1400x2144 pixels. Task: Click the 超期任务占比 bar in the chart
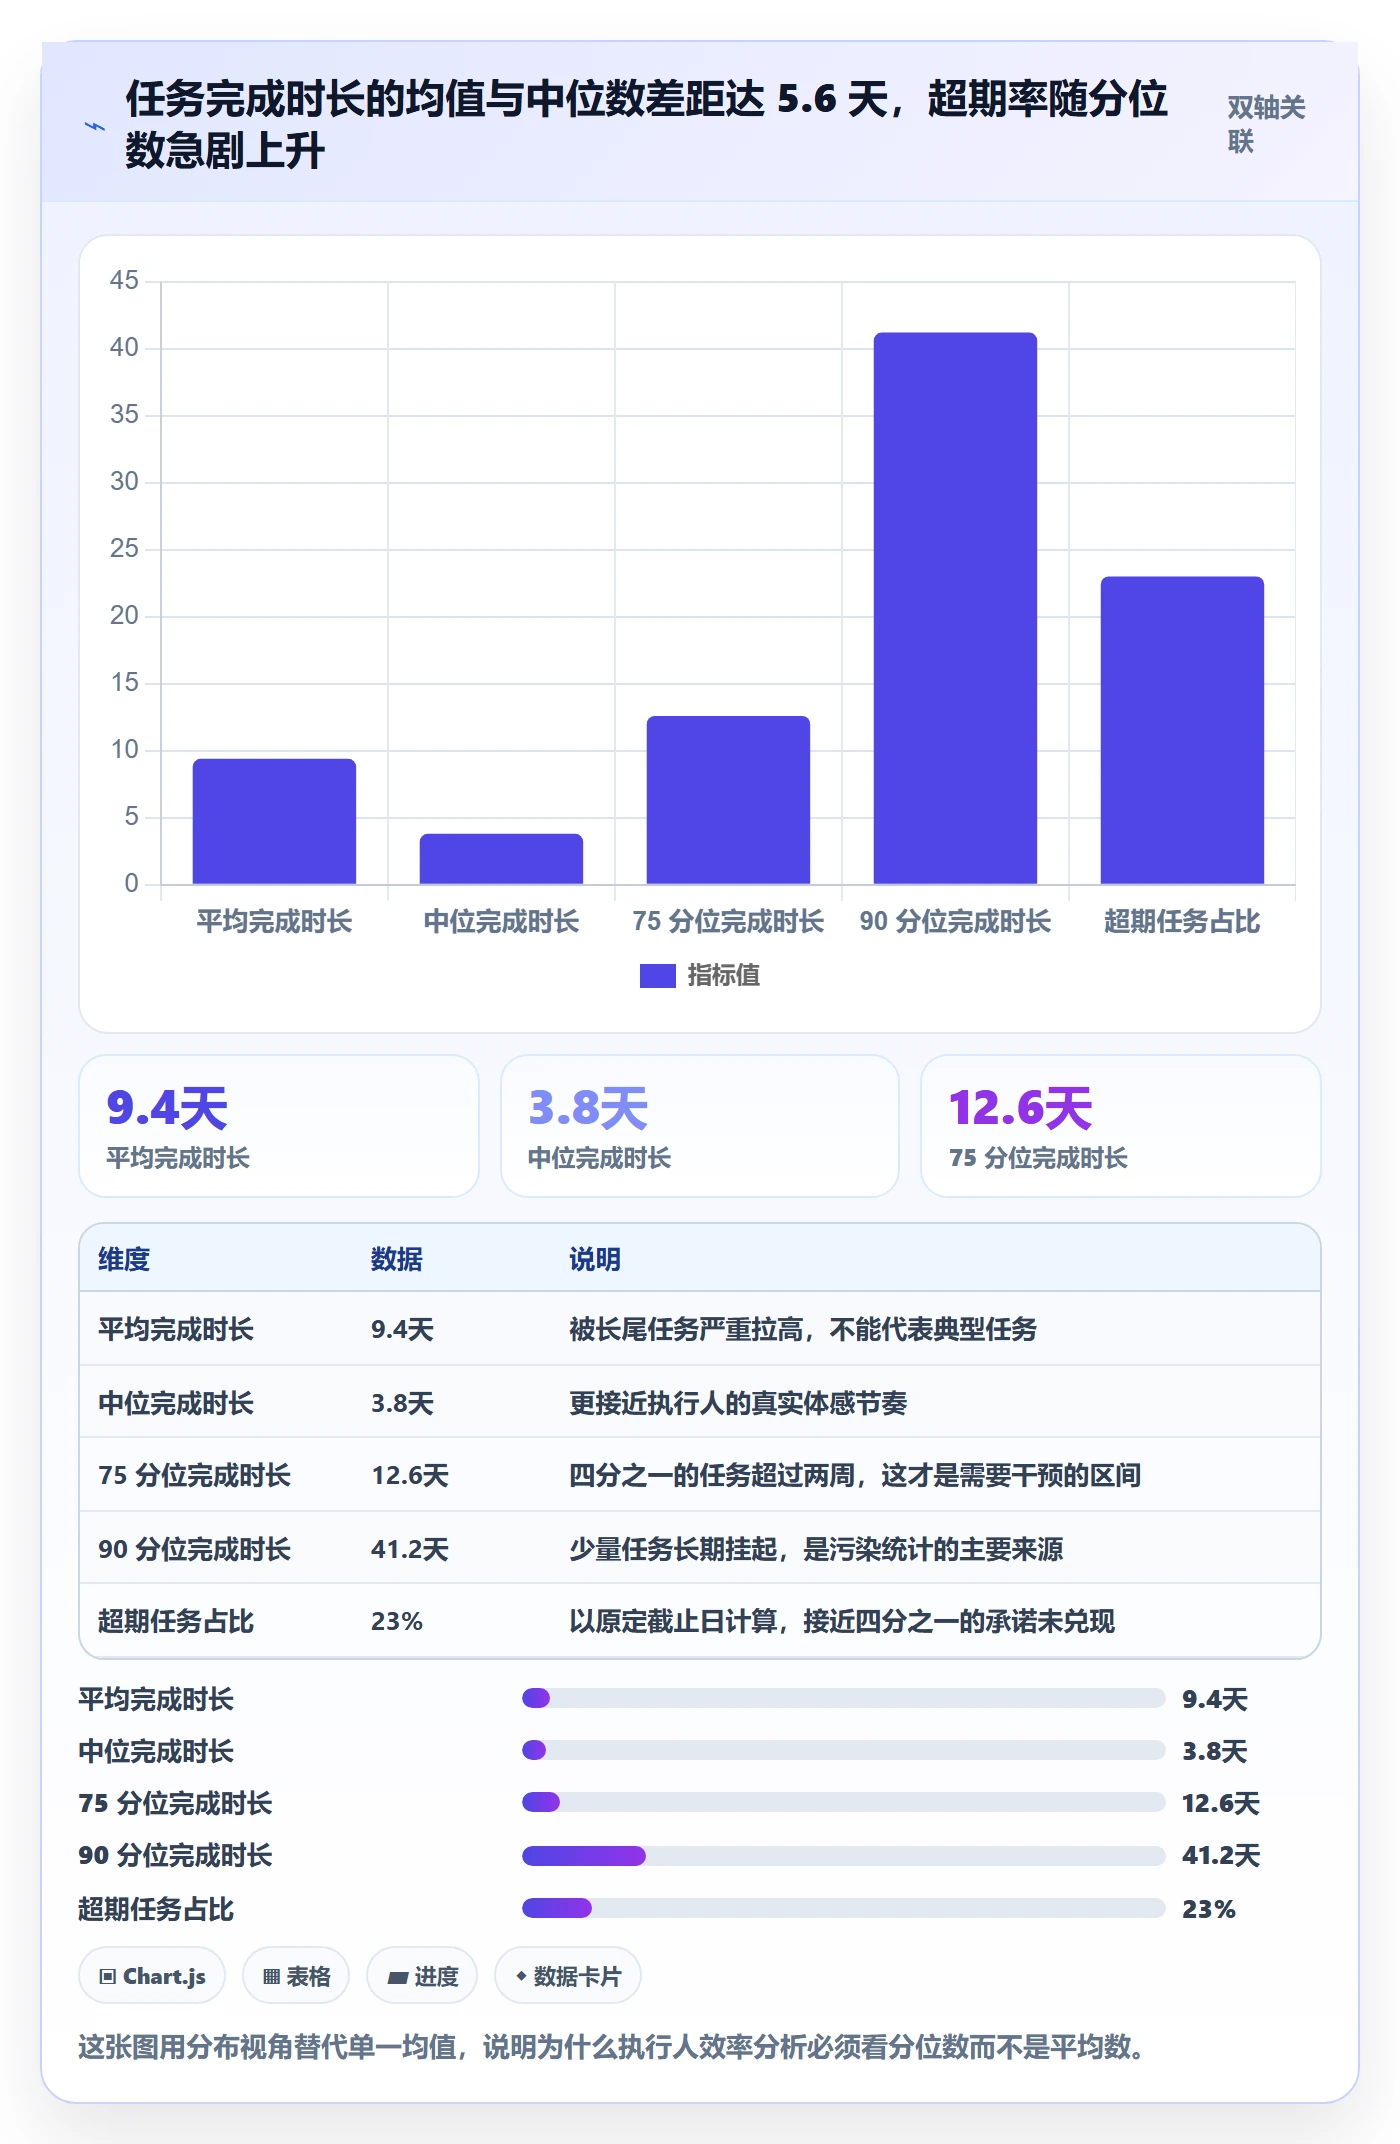pyautogui.click(x=1182, y=730)
